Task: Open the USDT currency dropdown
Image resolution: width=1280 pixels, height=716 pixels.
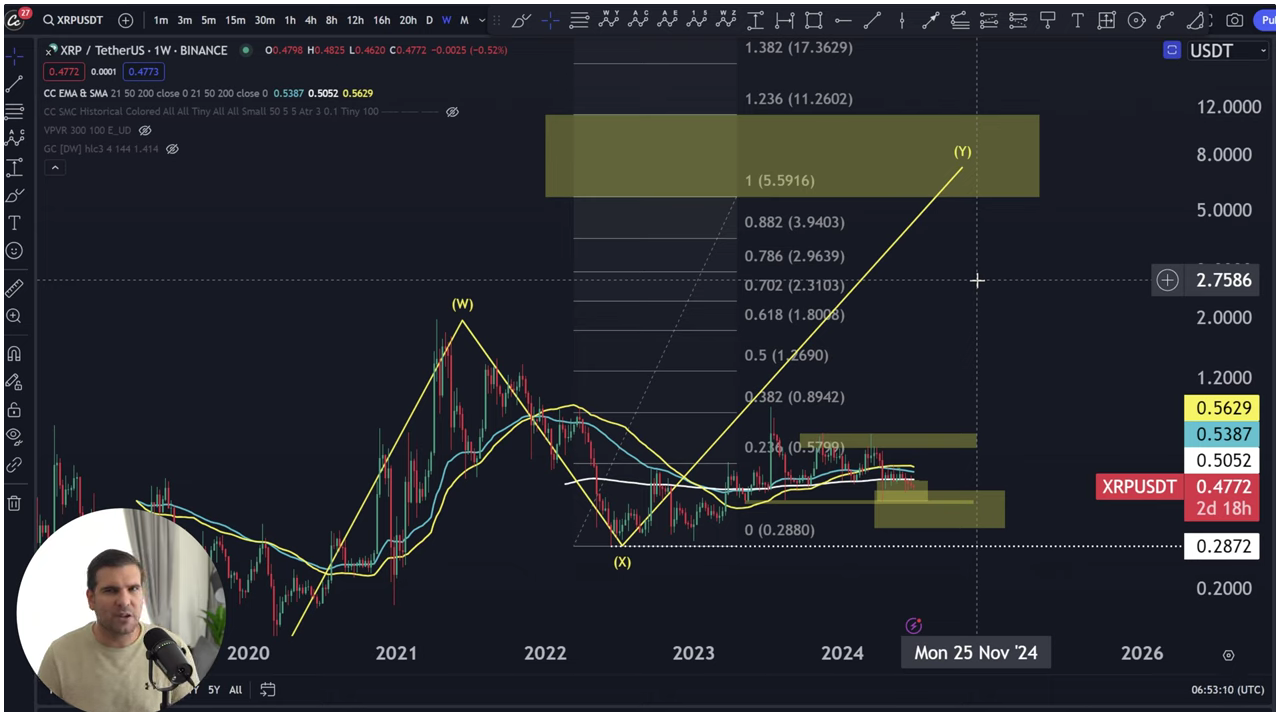Action: pos(1226,50)
